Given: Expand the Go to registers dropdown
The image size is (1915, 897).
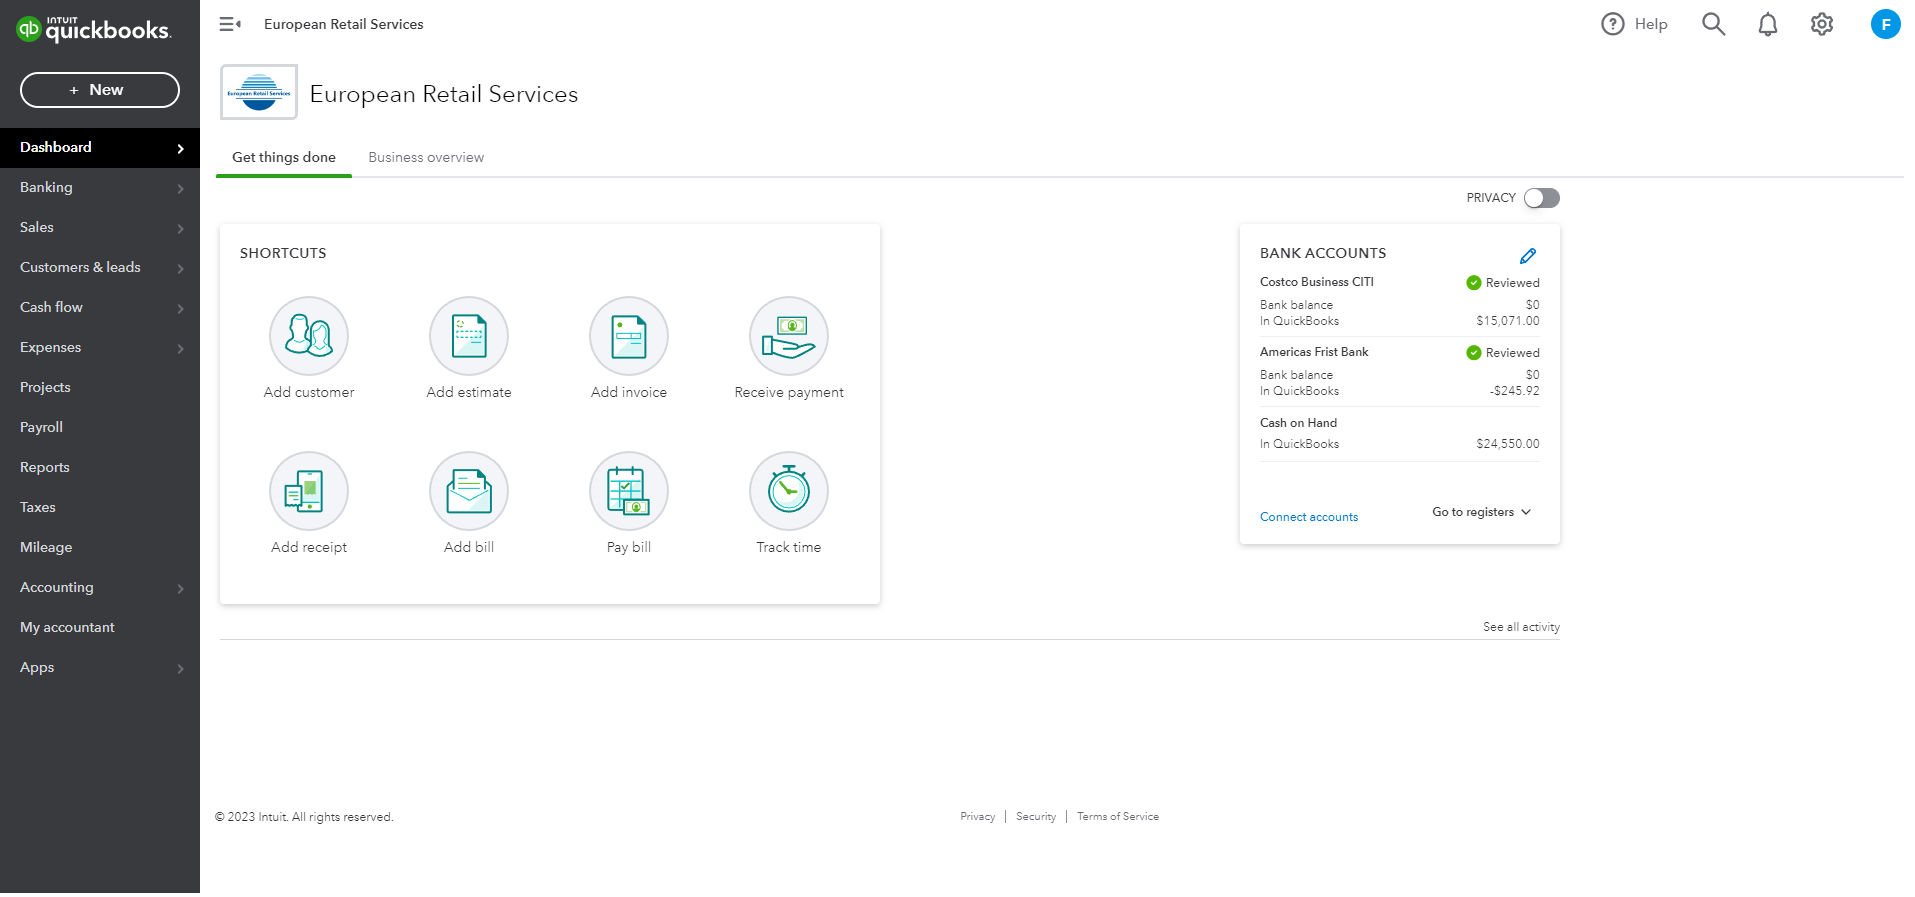Looking at the screenshot, I should (x=1482, y=512).
